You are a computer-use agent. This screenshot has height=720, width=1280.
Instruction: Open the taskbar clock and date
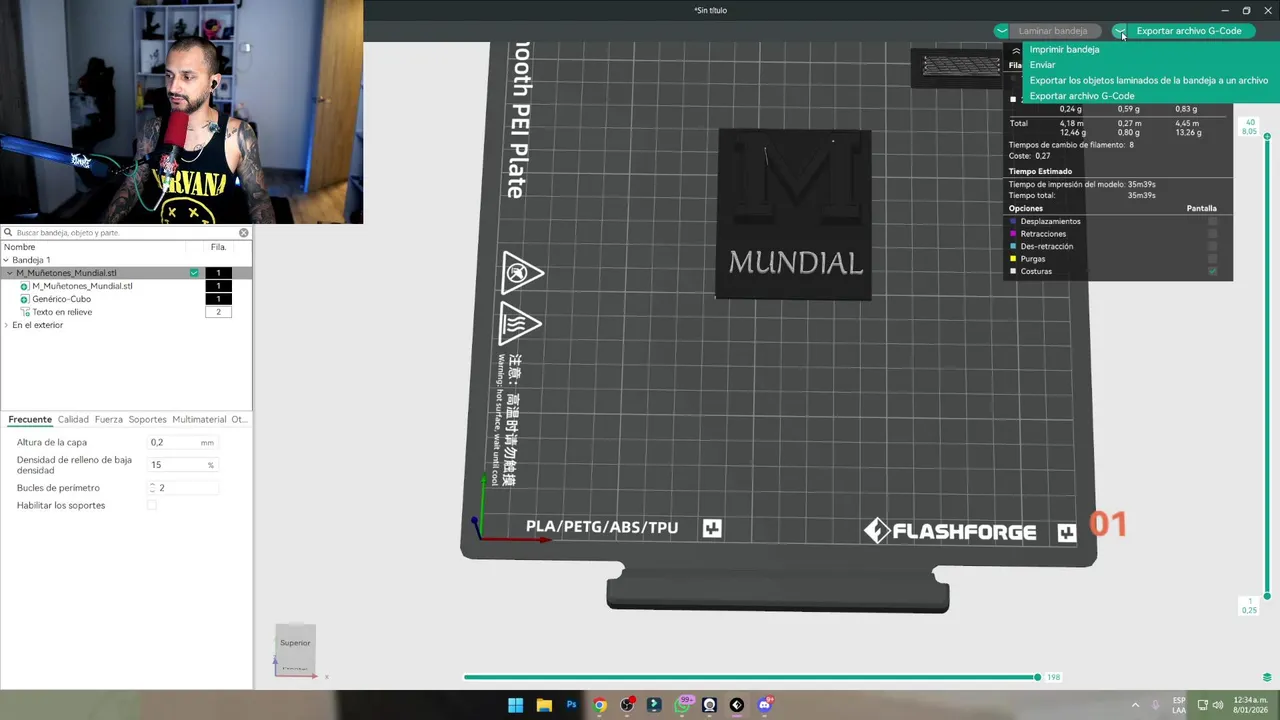[x=1251, y=705]
